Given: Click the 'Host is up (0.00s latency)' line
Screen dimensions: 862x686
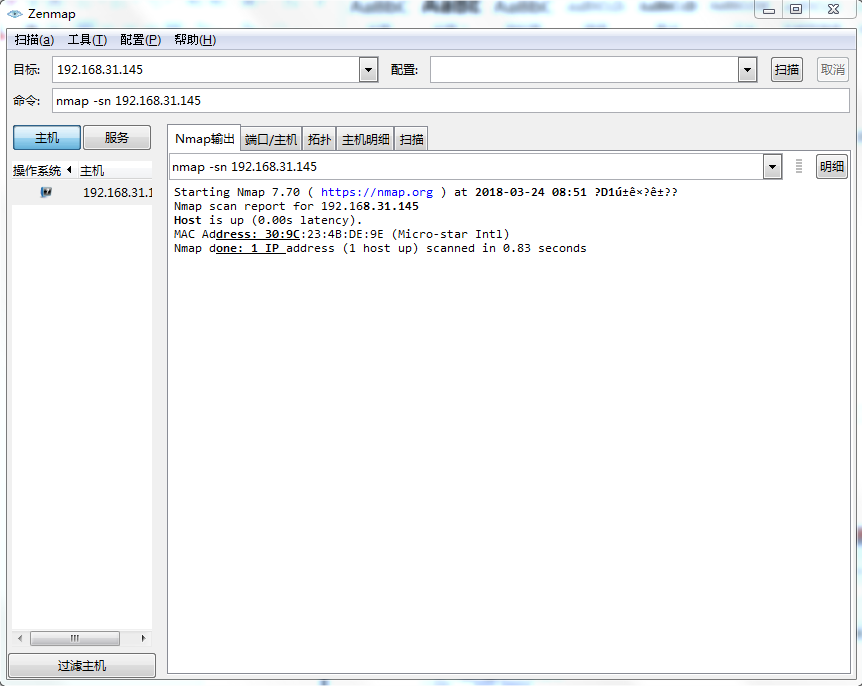Looking at the screenshot, I should pos(268,220).
